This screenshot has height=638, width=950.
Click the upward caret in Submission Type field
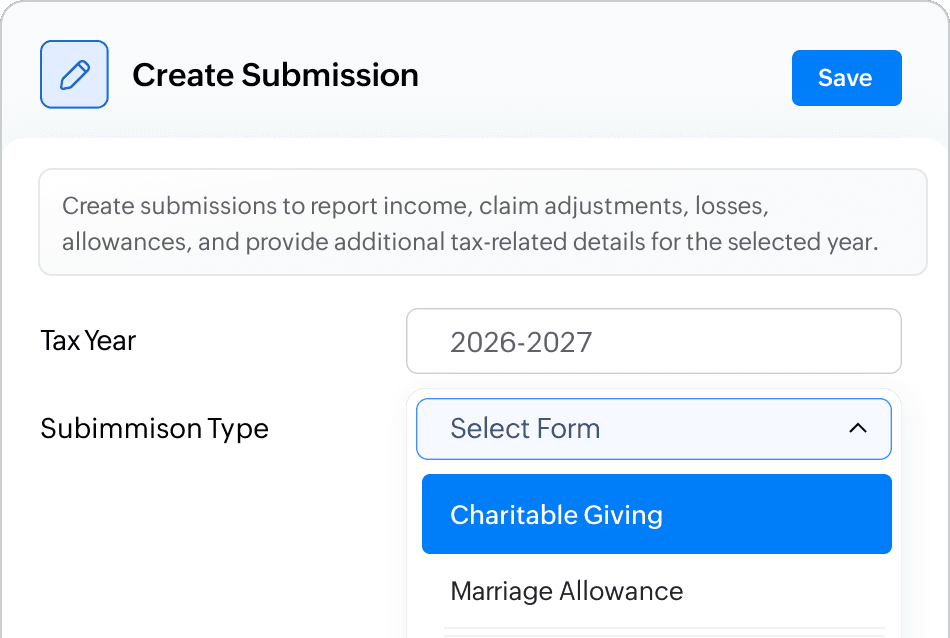pyautogui.click(x=857, y=429)
